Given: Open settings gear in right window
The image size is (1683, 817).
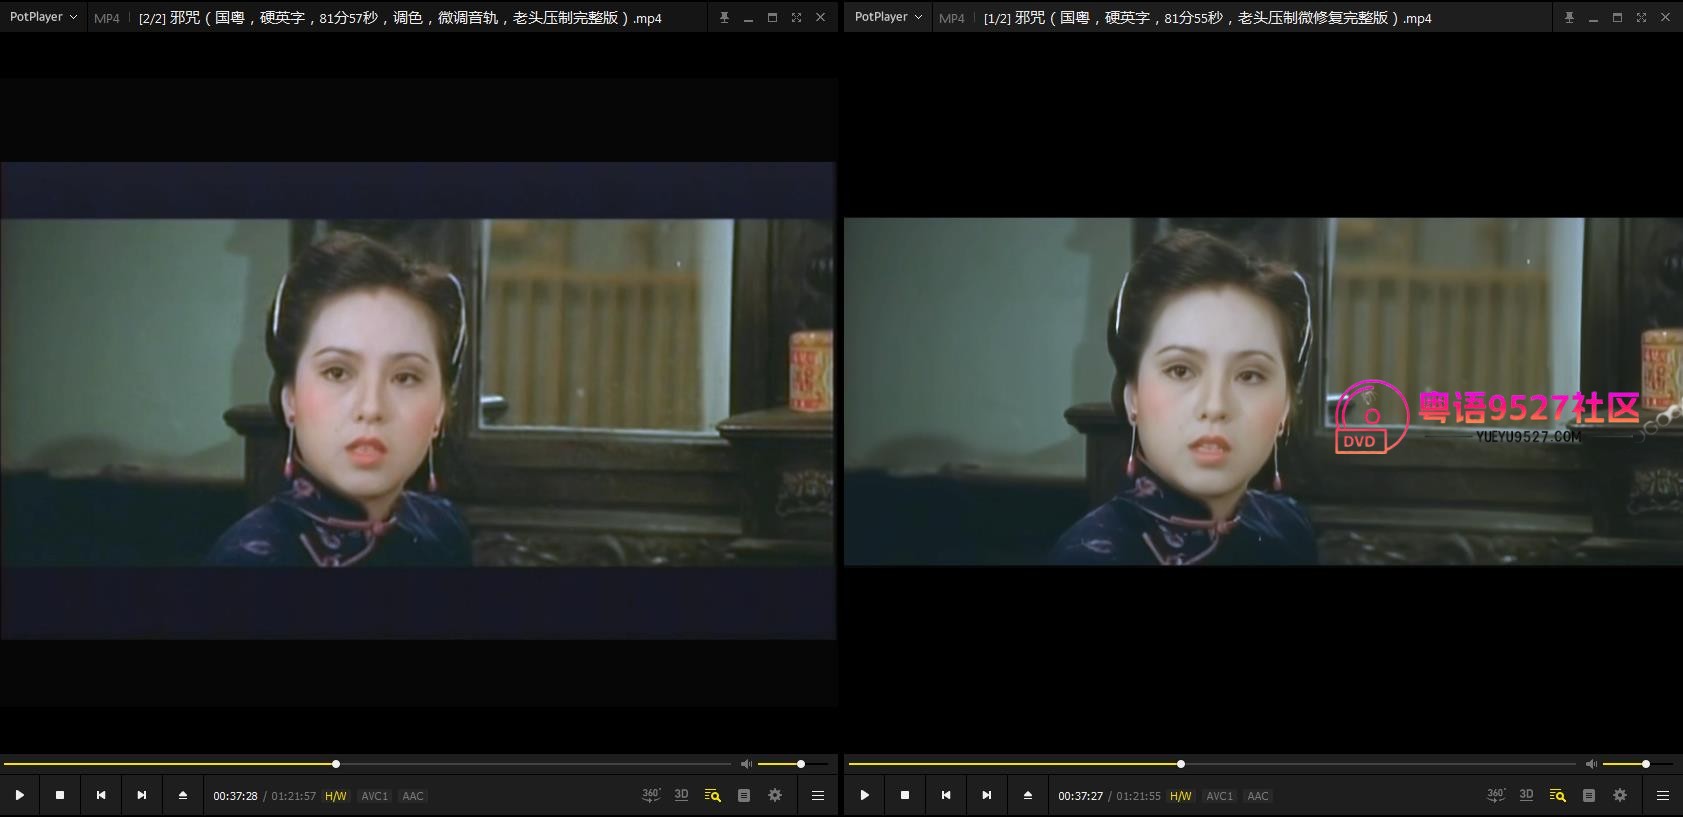Looking at the screenshot, I should [1620, 795].
